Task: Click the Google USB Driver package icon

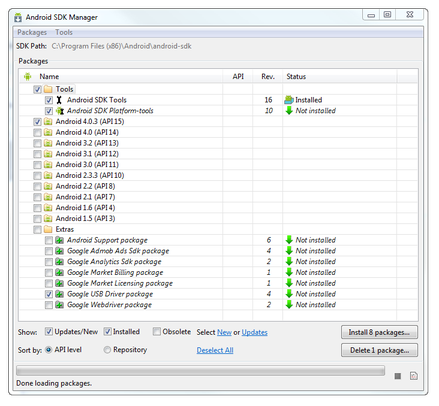Action: point(59,294)
